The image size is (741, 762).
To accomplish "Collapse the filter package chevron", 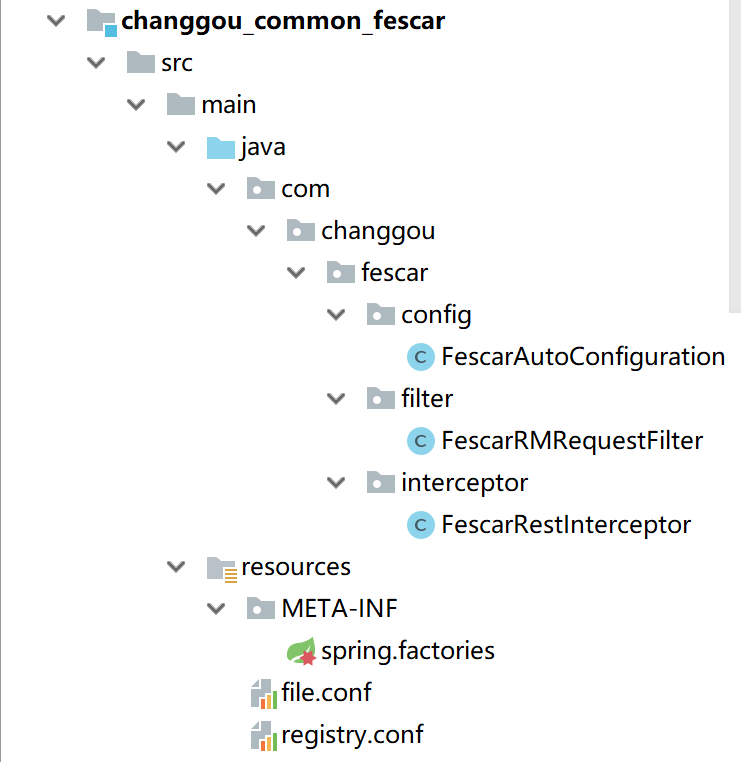I will (x=336, y=399).
